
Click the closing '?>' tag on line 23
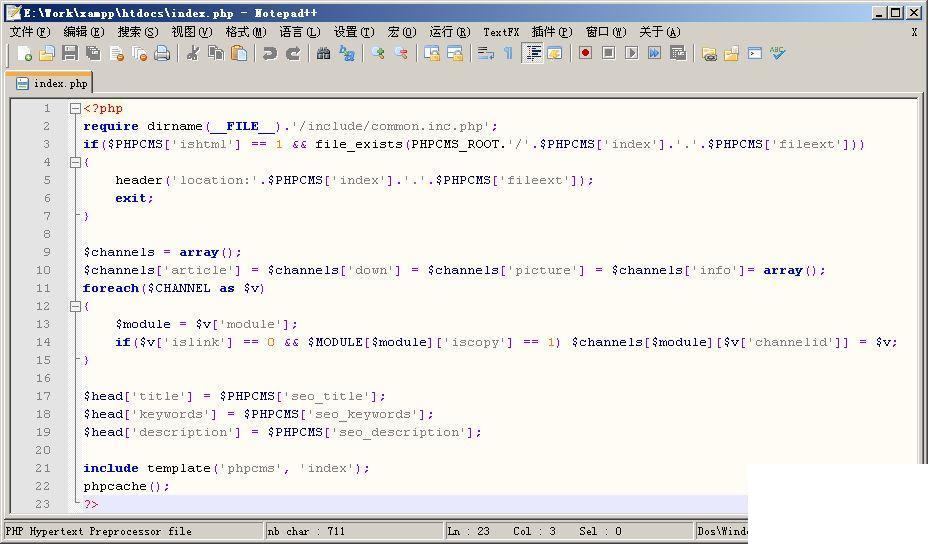(x=91, y=504)
